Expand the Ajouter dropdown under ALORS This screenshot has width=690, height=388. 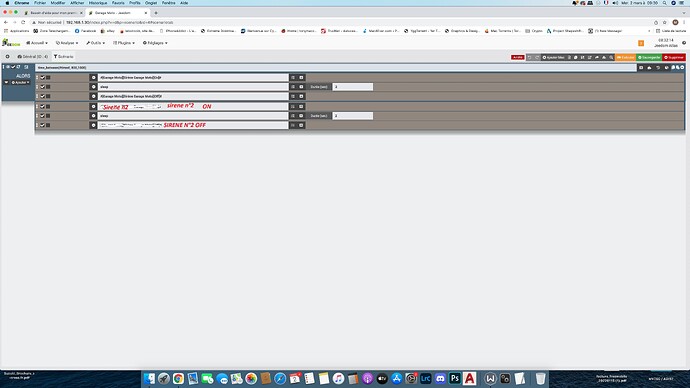21,82
